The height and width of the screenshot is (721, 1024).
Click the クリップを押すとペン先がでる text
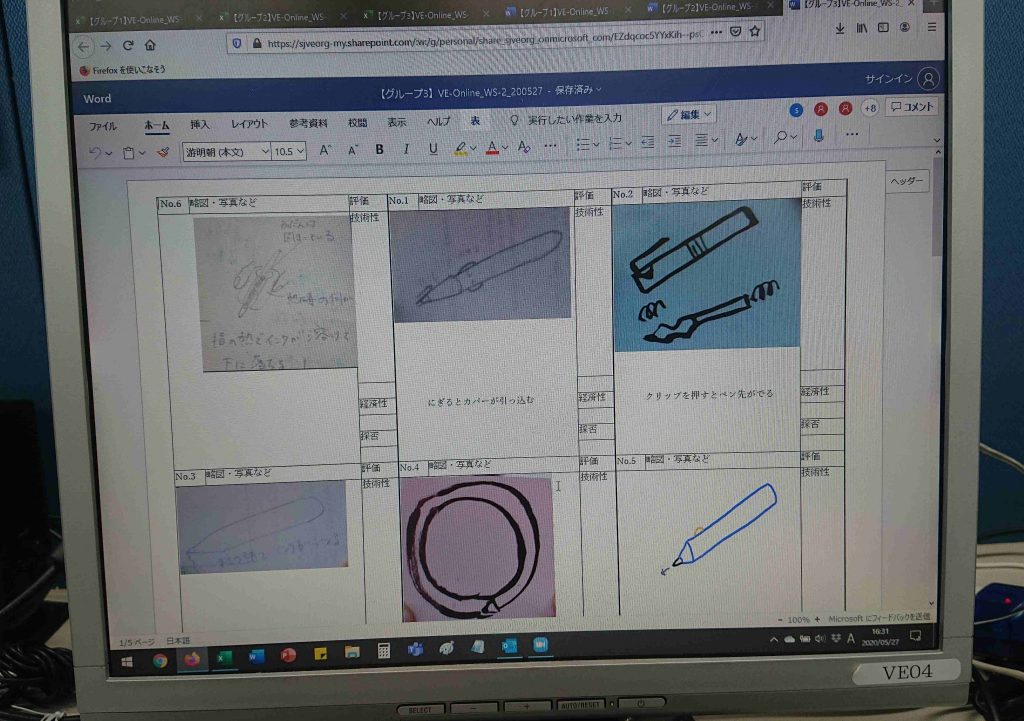709,394
